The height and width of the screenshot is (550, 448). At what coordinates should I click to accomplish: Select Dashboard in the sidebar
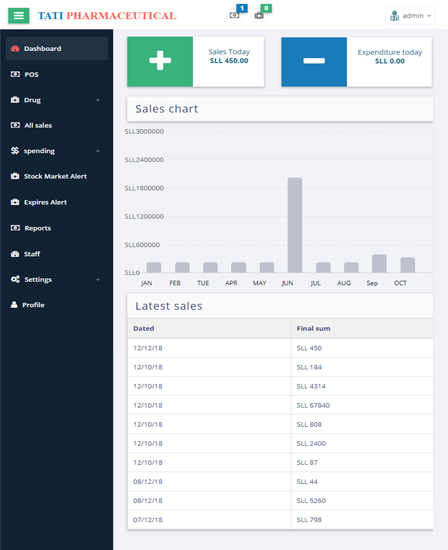pos(56,48)
